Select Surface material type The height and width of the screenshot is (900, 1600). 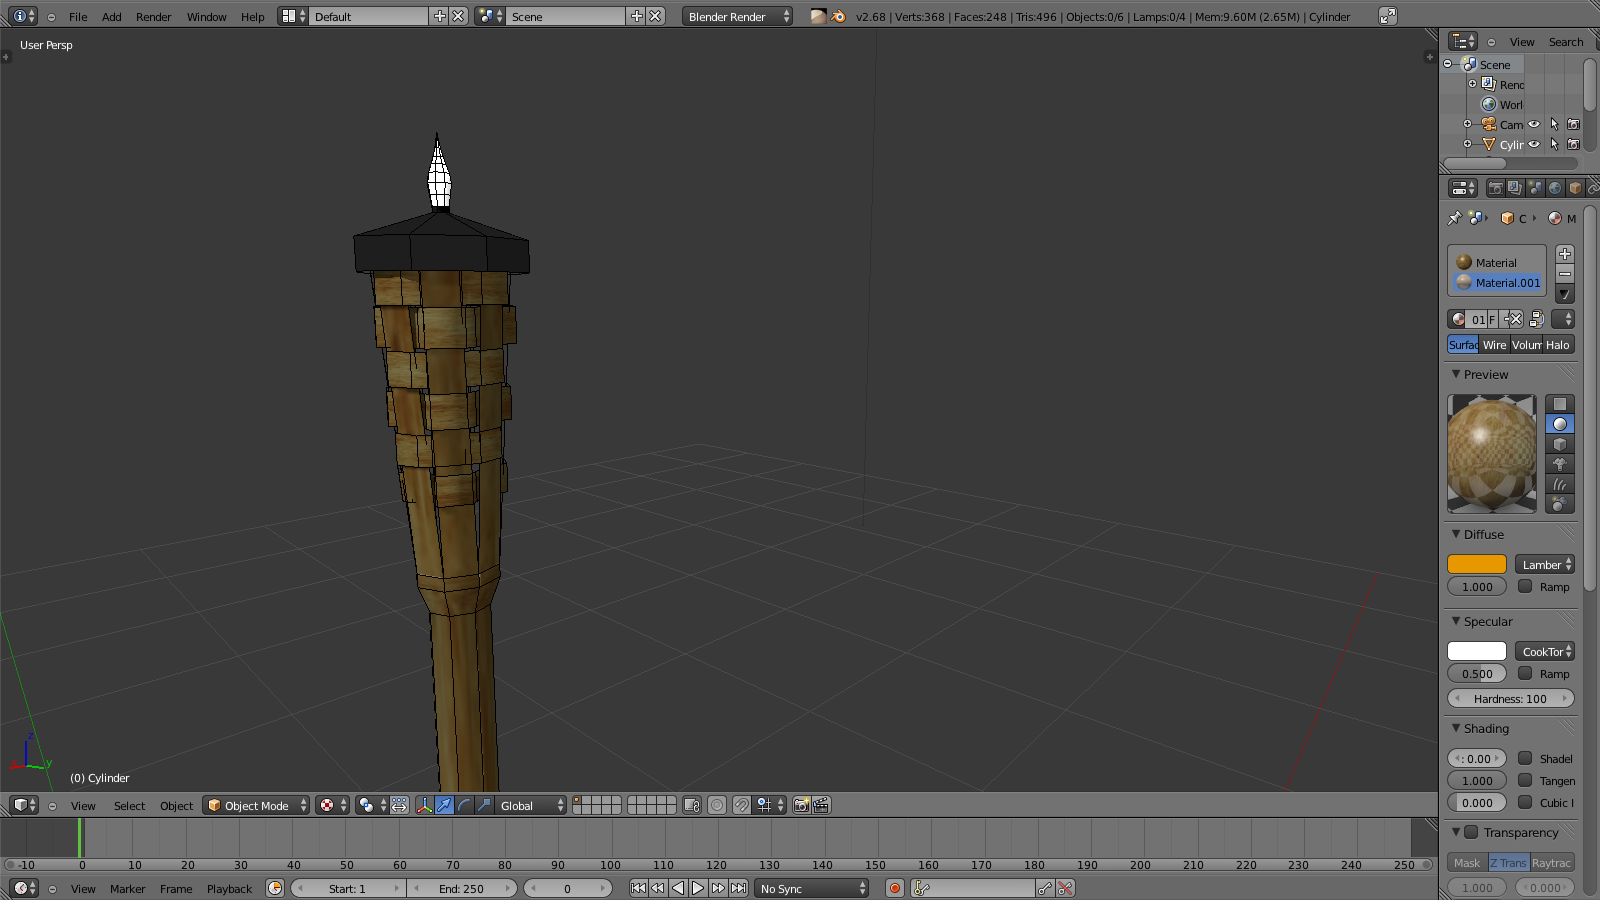(1464, 345)
